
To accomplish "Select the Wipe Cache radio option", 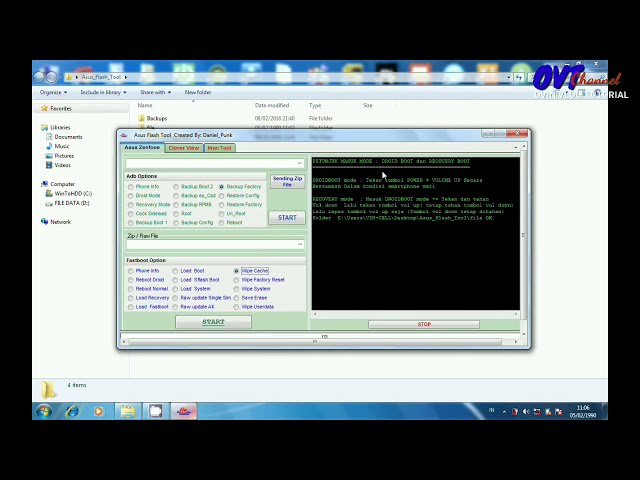I will [236, 271].
